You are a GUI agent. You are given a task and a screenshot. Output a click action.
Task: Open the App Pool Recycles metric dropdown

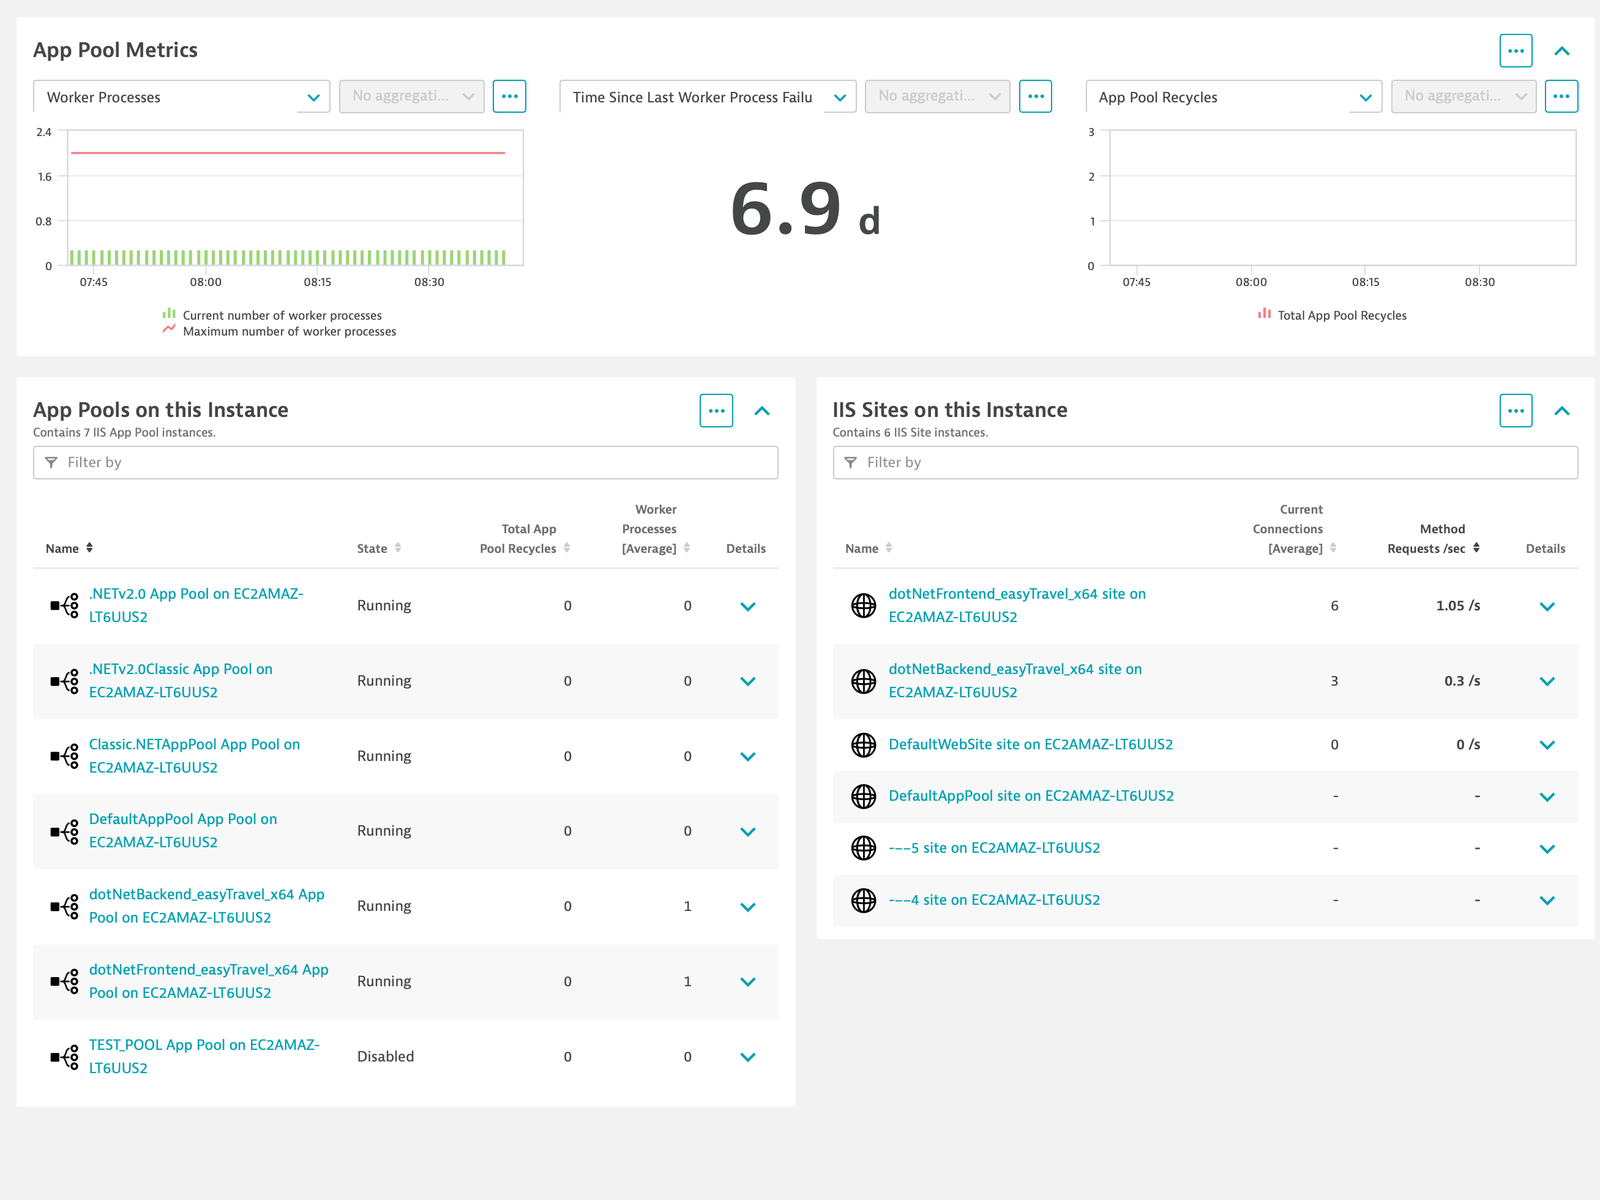[1234, 97]
